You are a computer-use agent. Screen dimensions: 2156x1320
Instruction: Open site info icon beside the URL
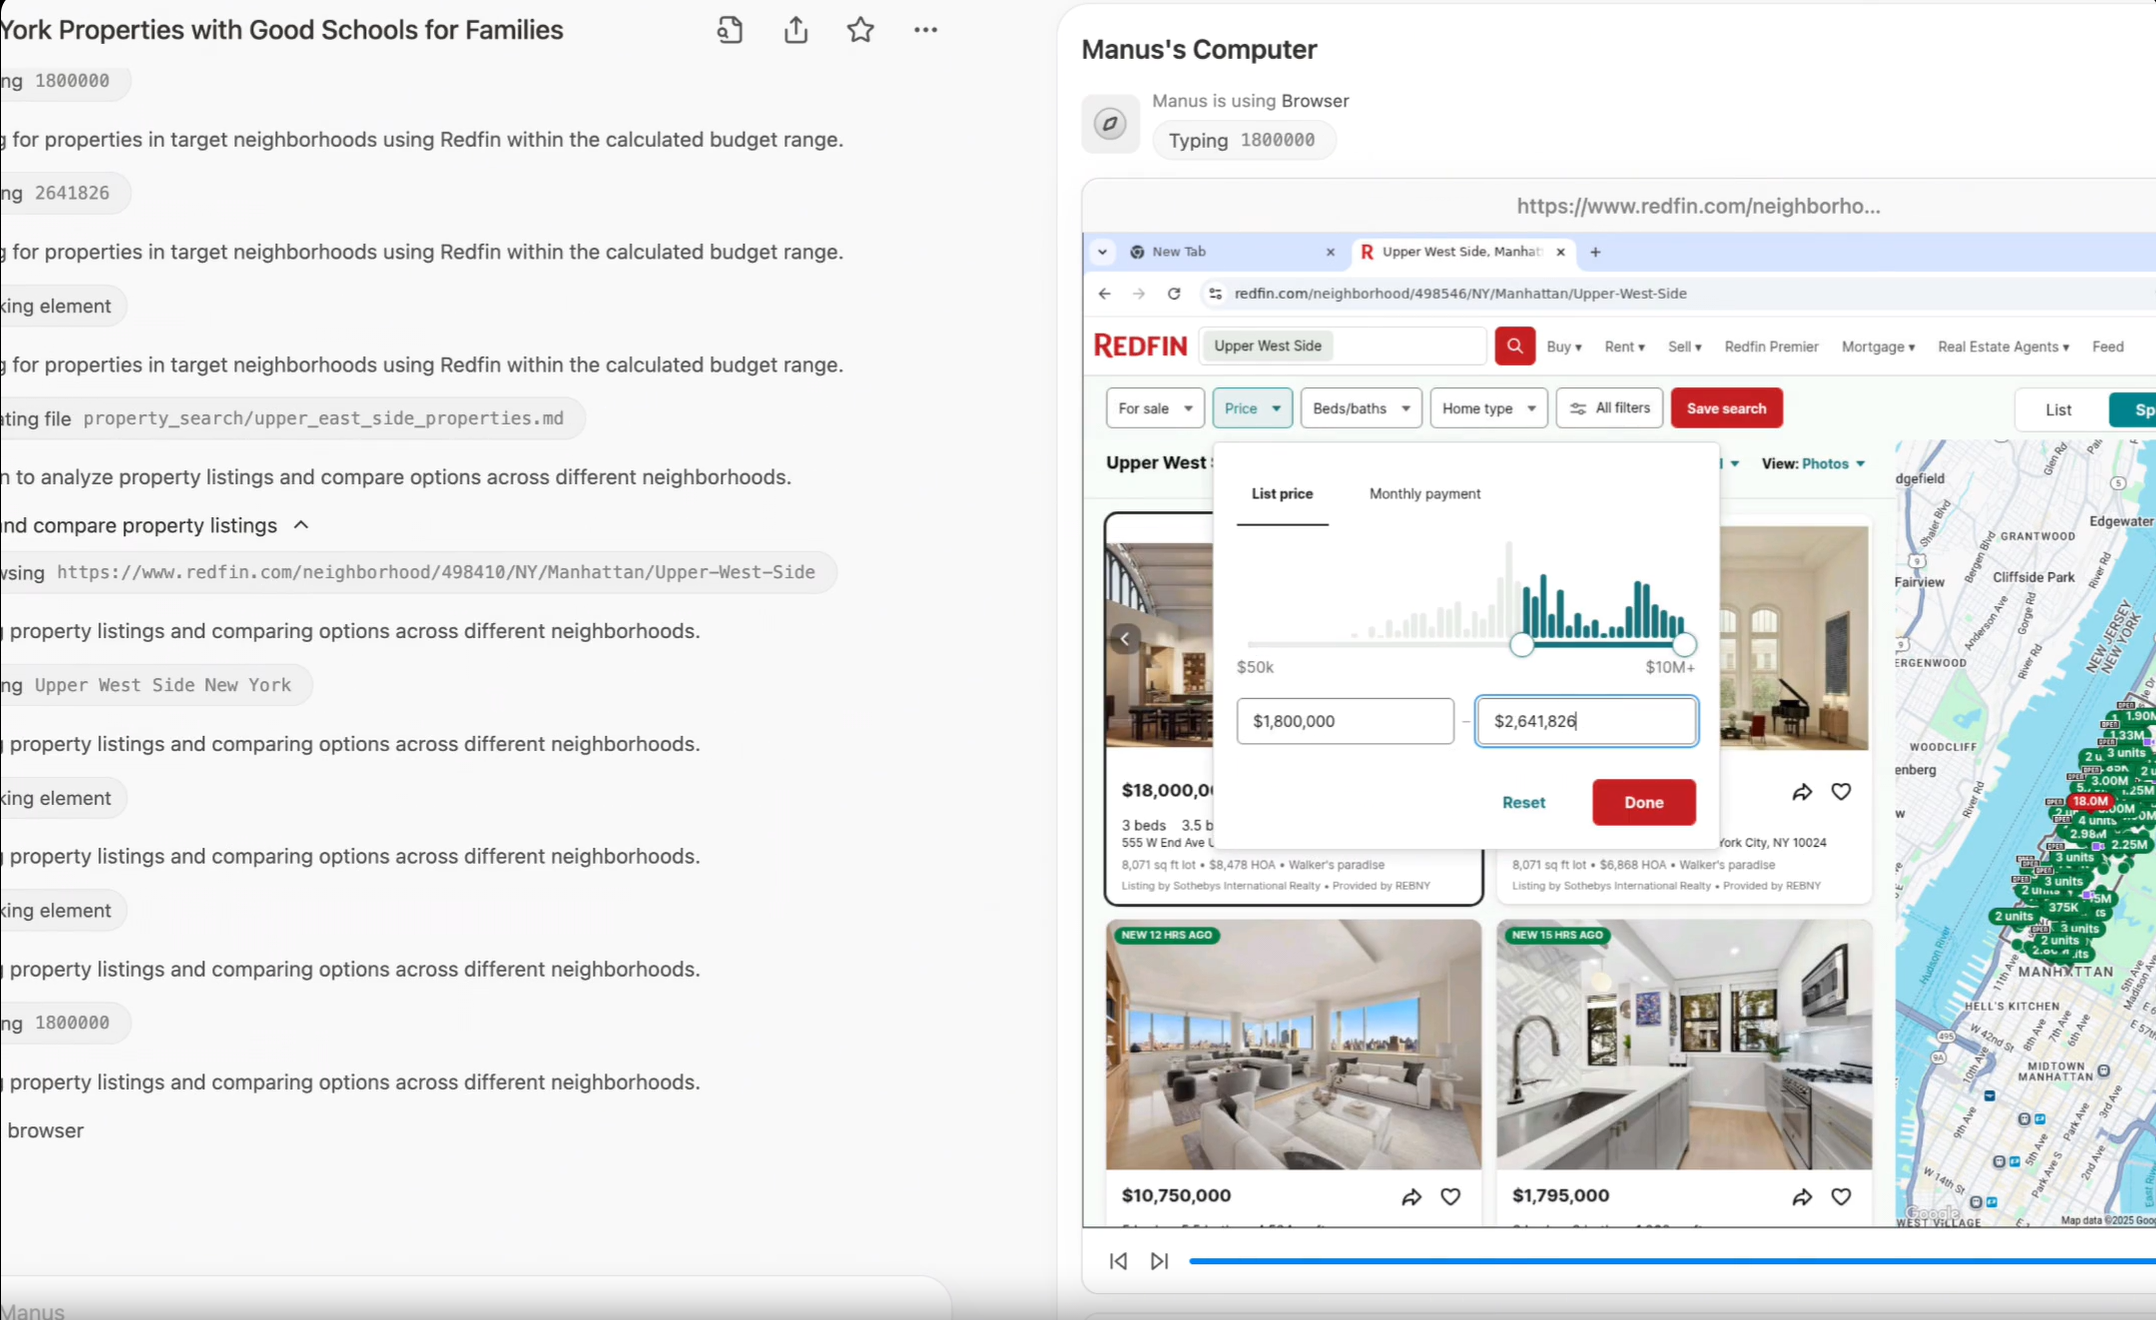(x=1215, y=293)
